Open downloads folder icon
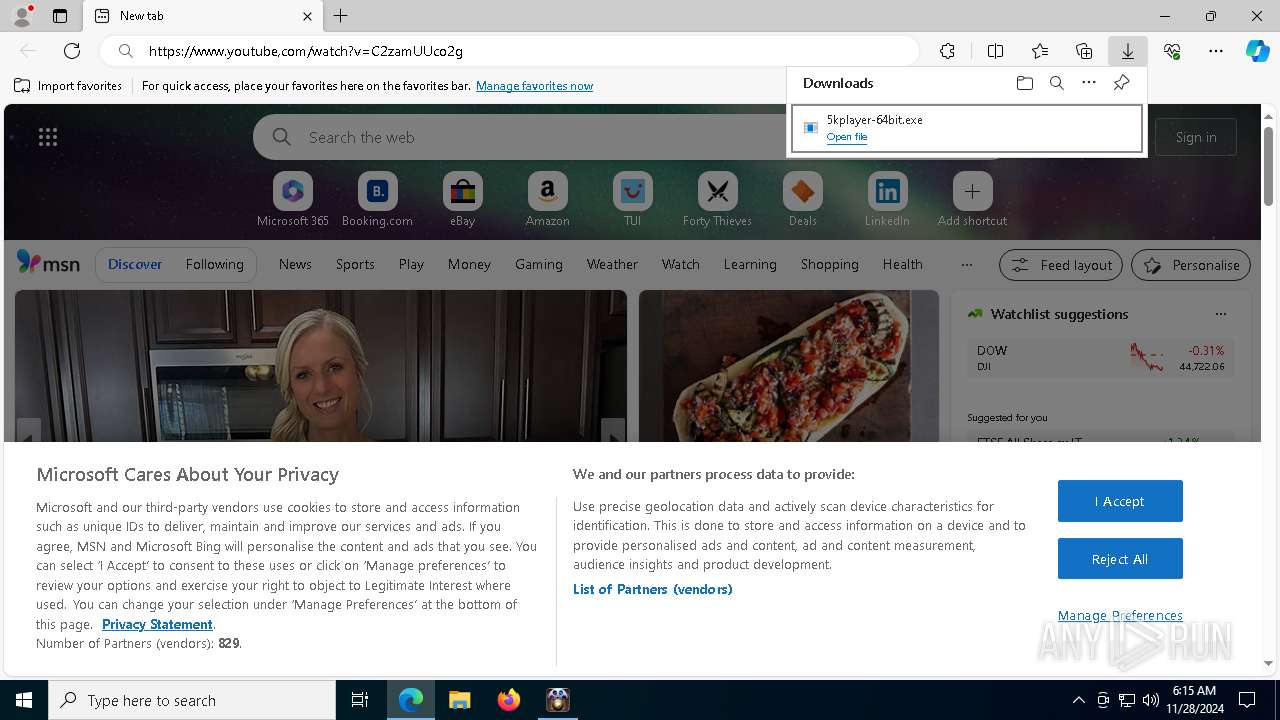 click(x=1024, y=83)
